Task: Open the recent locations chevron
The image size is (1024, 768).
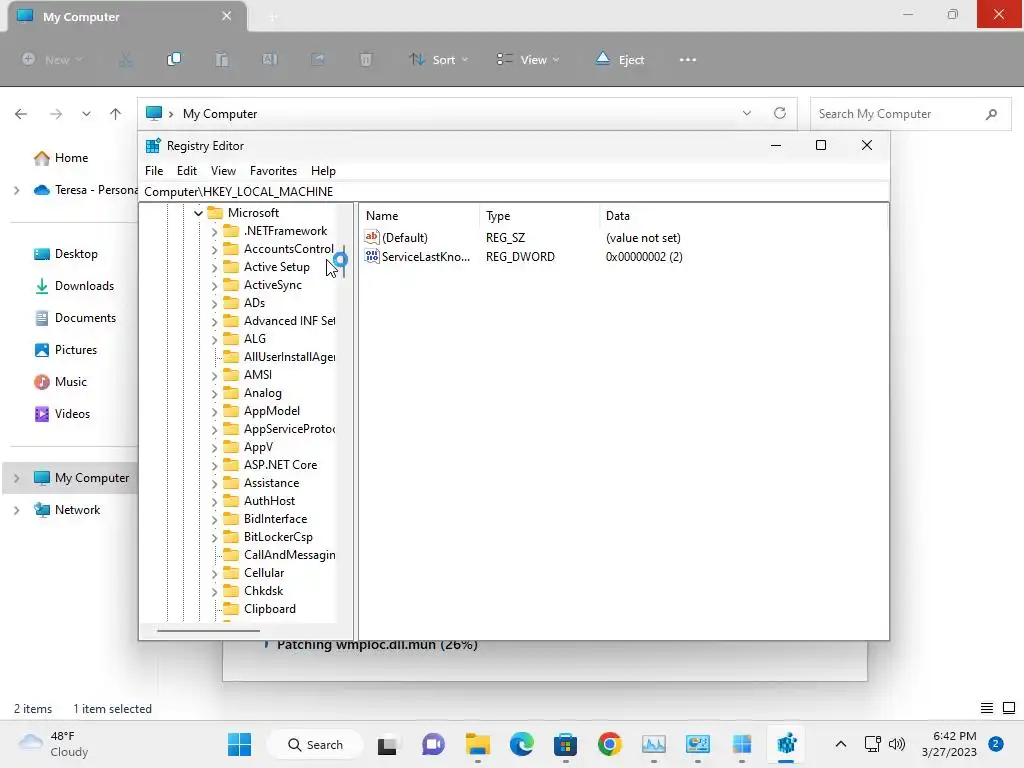Action: (86, 114)
